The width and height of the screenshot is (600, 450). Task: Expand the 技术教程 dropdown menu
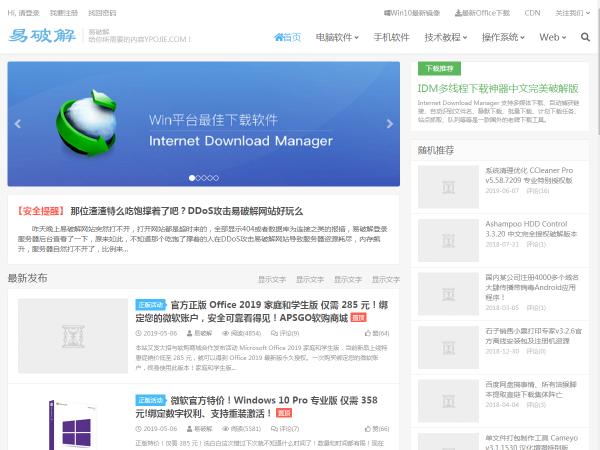click(446, 37)
